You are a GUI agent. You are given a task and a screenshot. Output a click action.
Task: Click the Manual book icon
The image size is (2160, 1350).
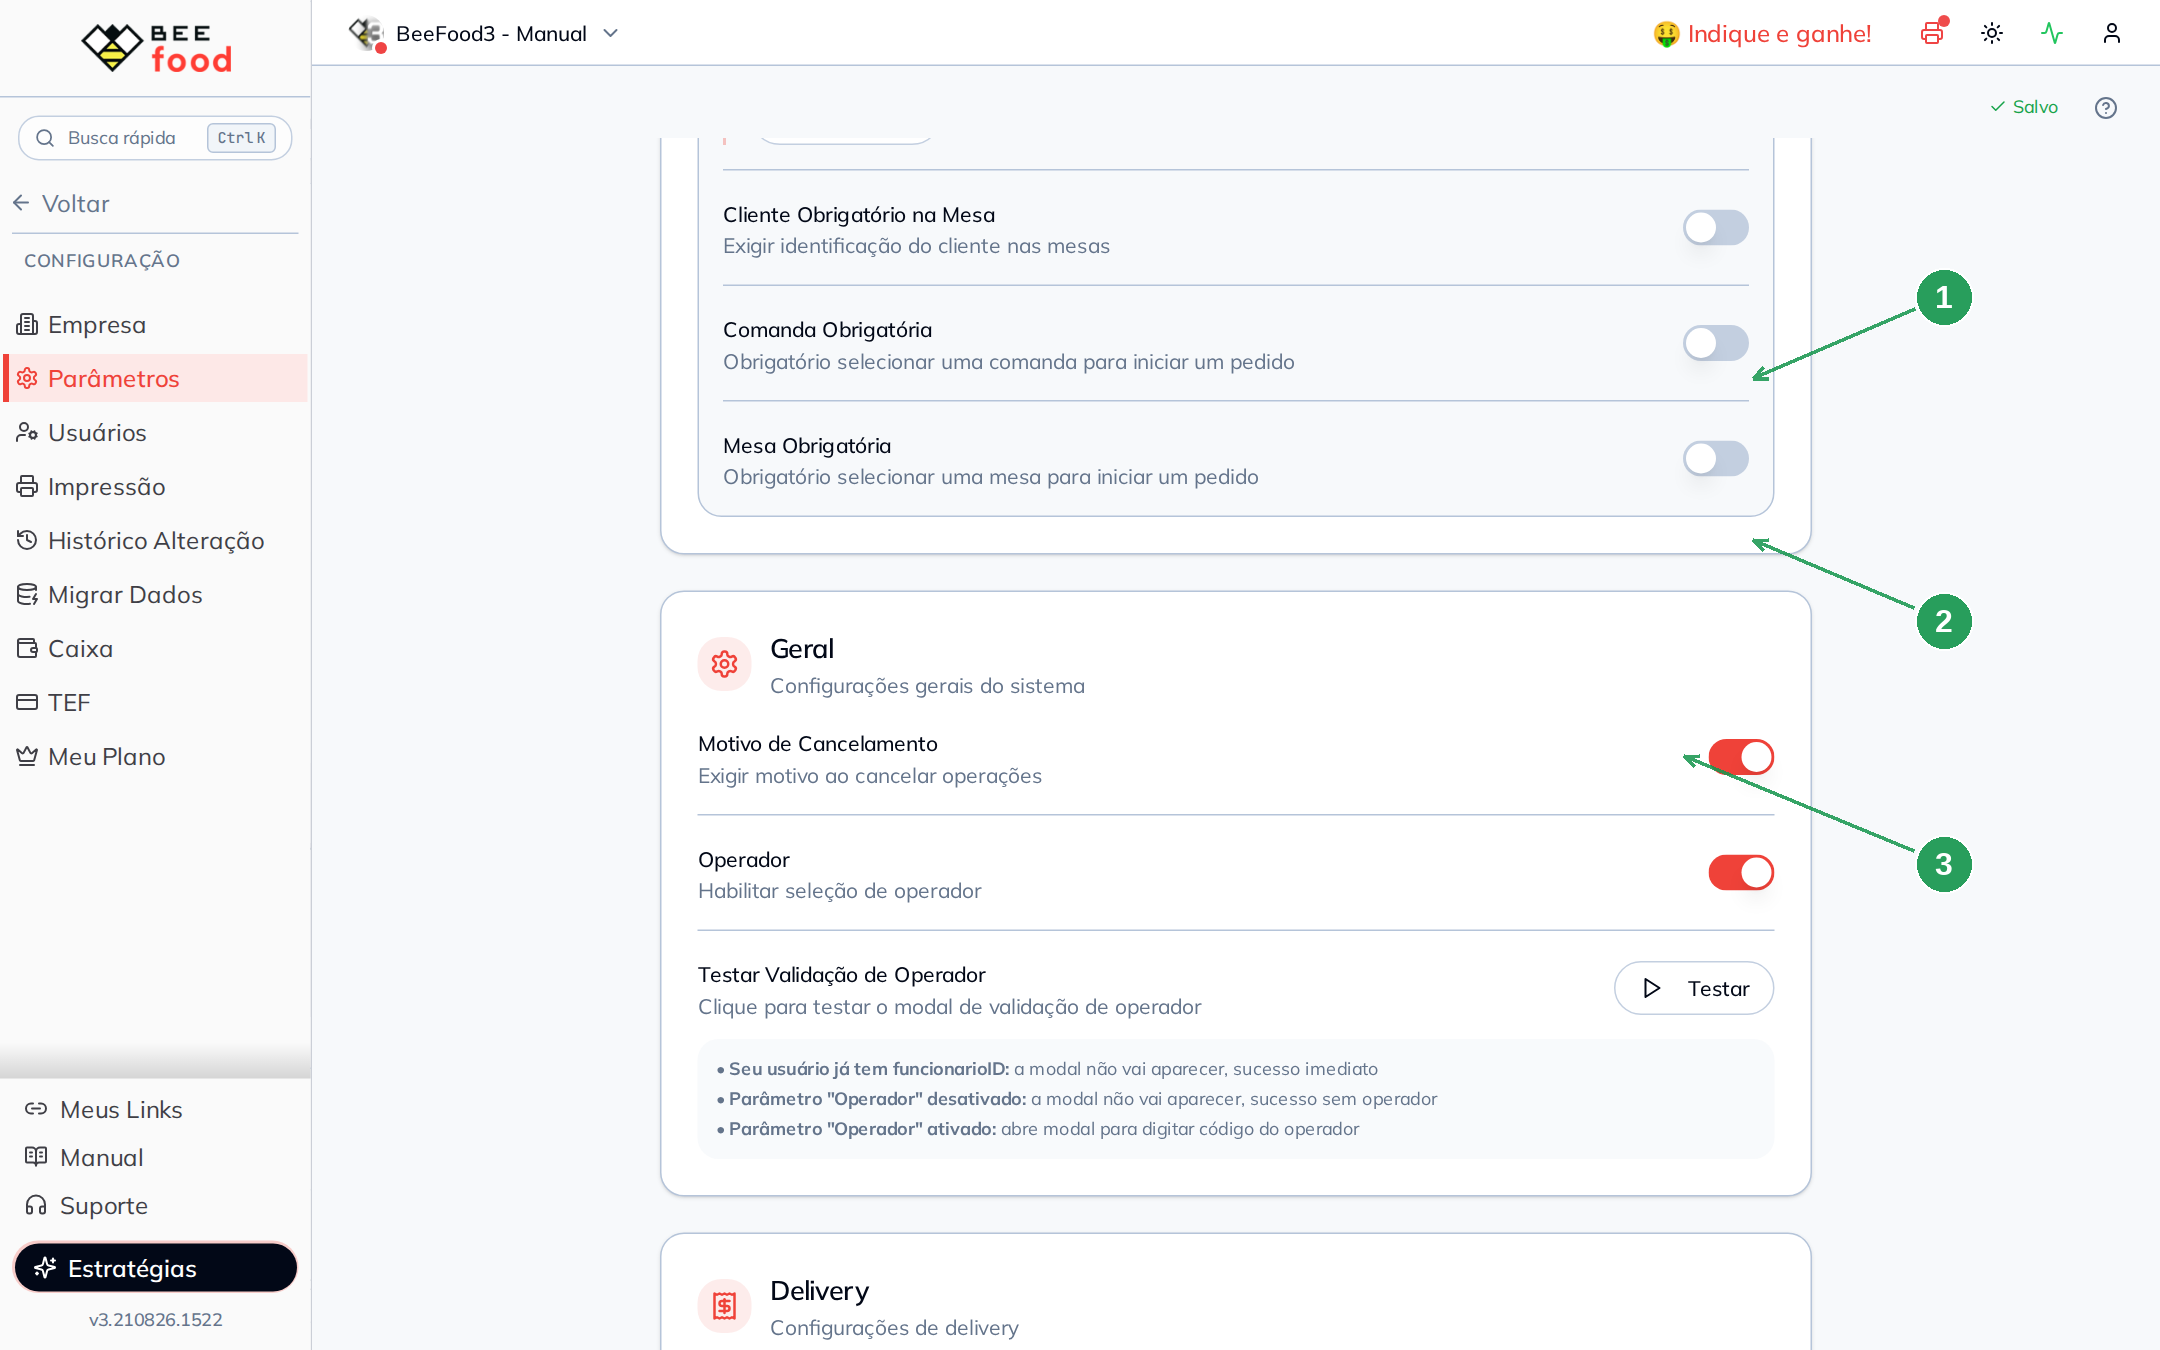click(x=36, y=1157)
